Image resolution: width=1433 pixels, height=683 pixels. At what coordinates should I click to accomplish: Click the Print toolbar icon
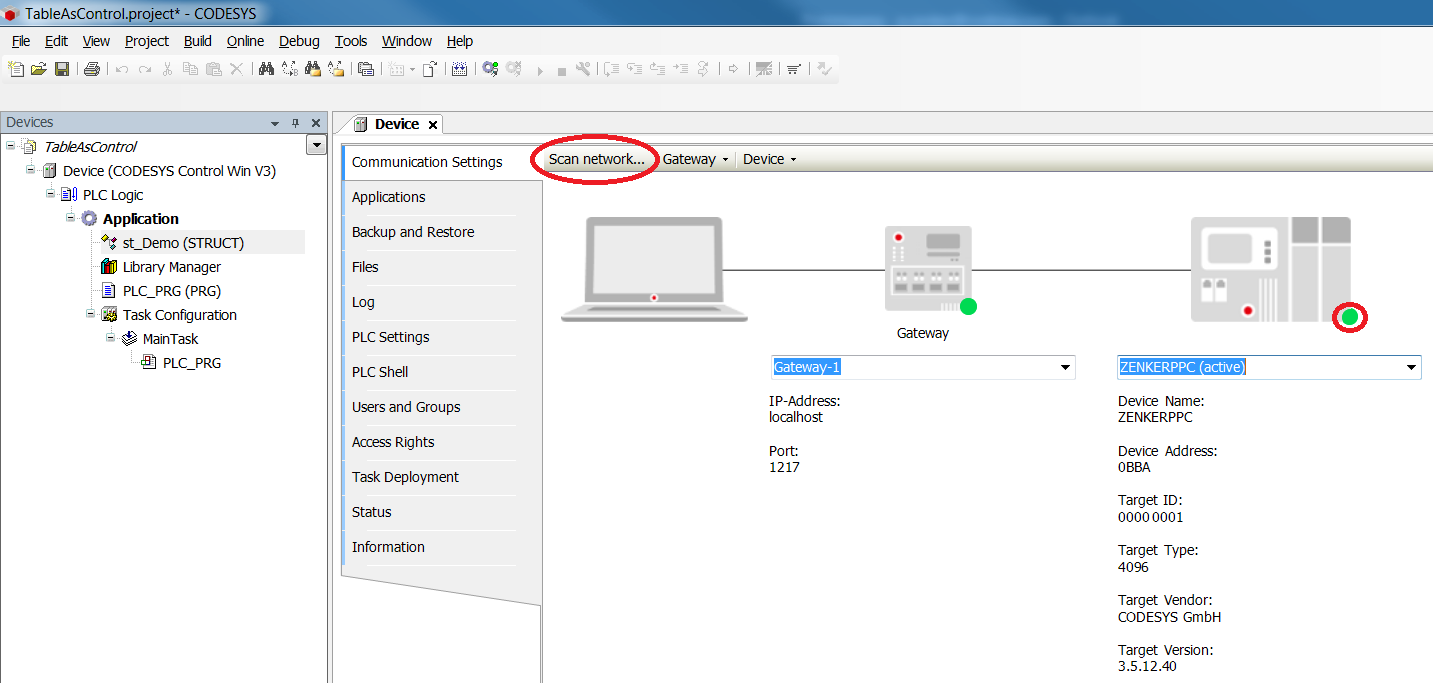[x=91, y=69]
